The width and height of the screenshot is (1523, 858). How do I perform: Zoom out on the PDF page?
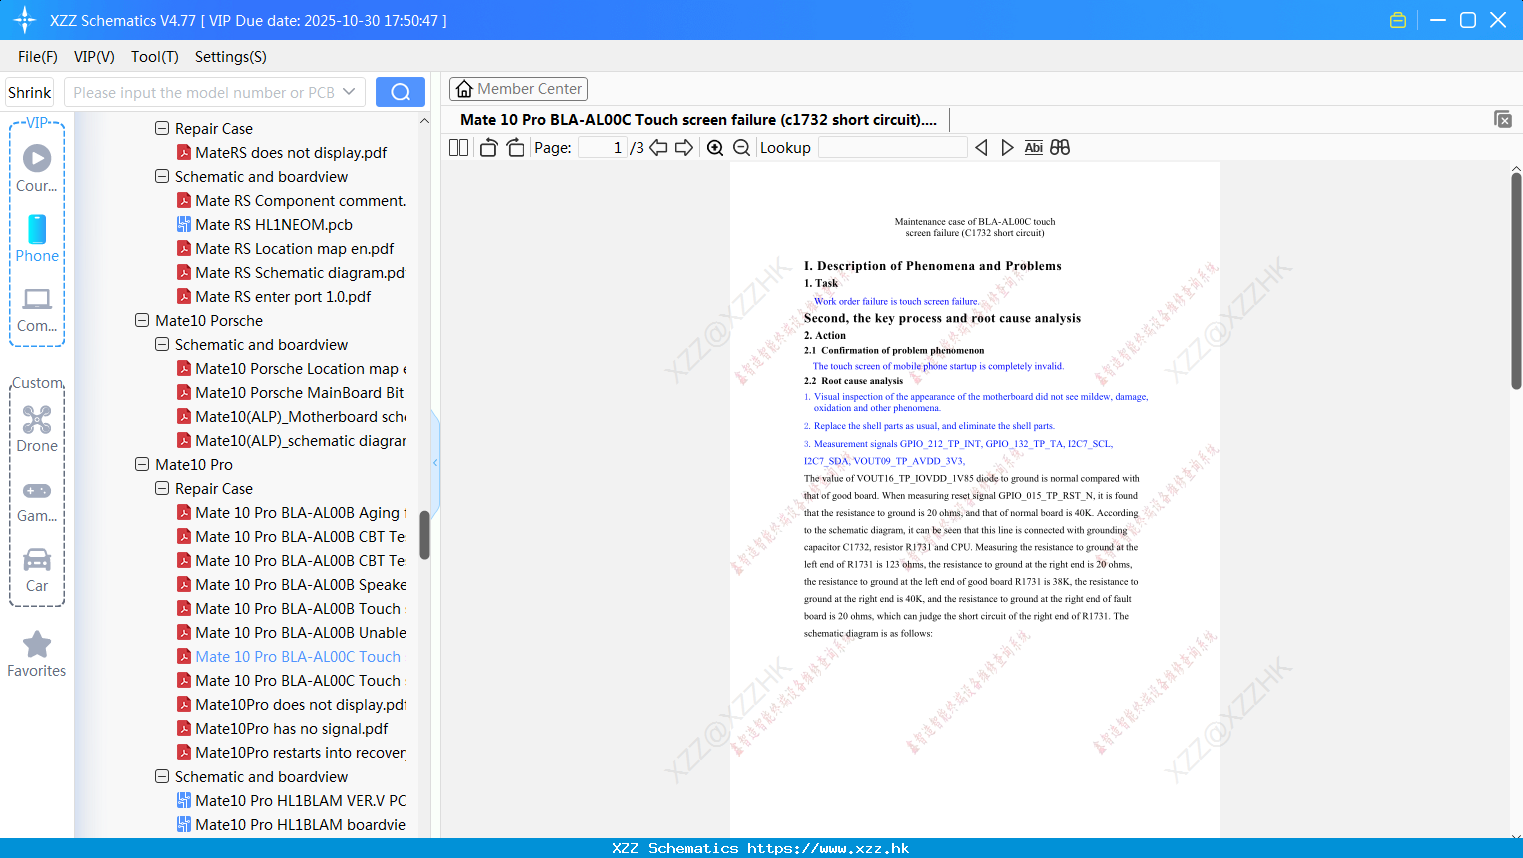[x=741, y=147]
